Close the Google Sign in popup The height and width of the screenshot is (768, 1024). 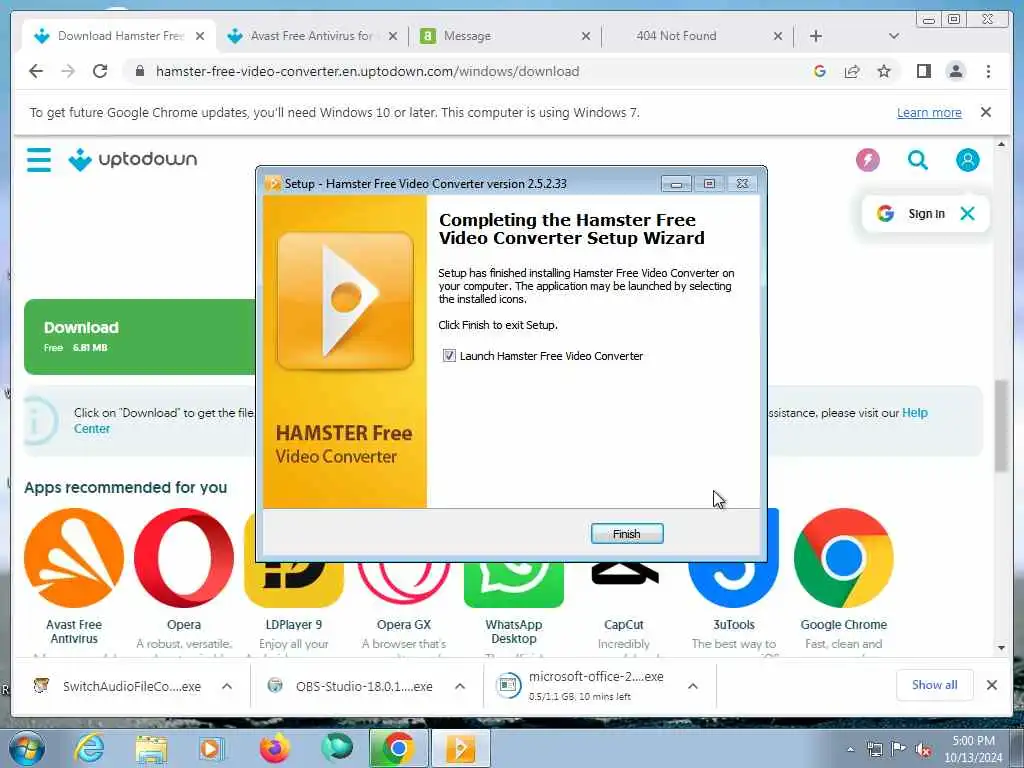[x=967, y=214]
